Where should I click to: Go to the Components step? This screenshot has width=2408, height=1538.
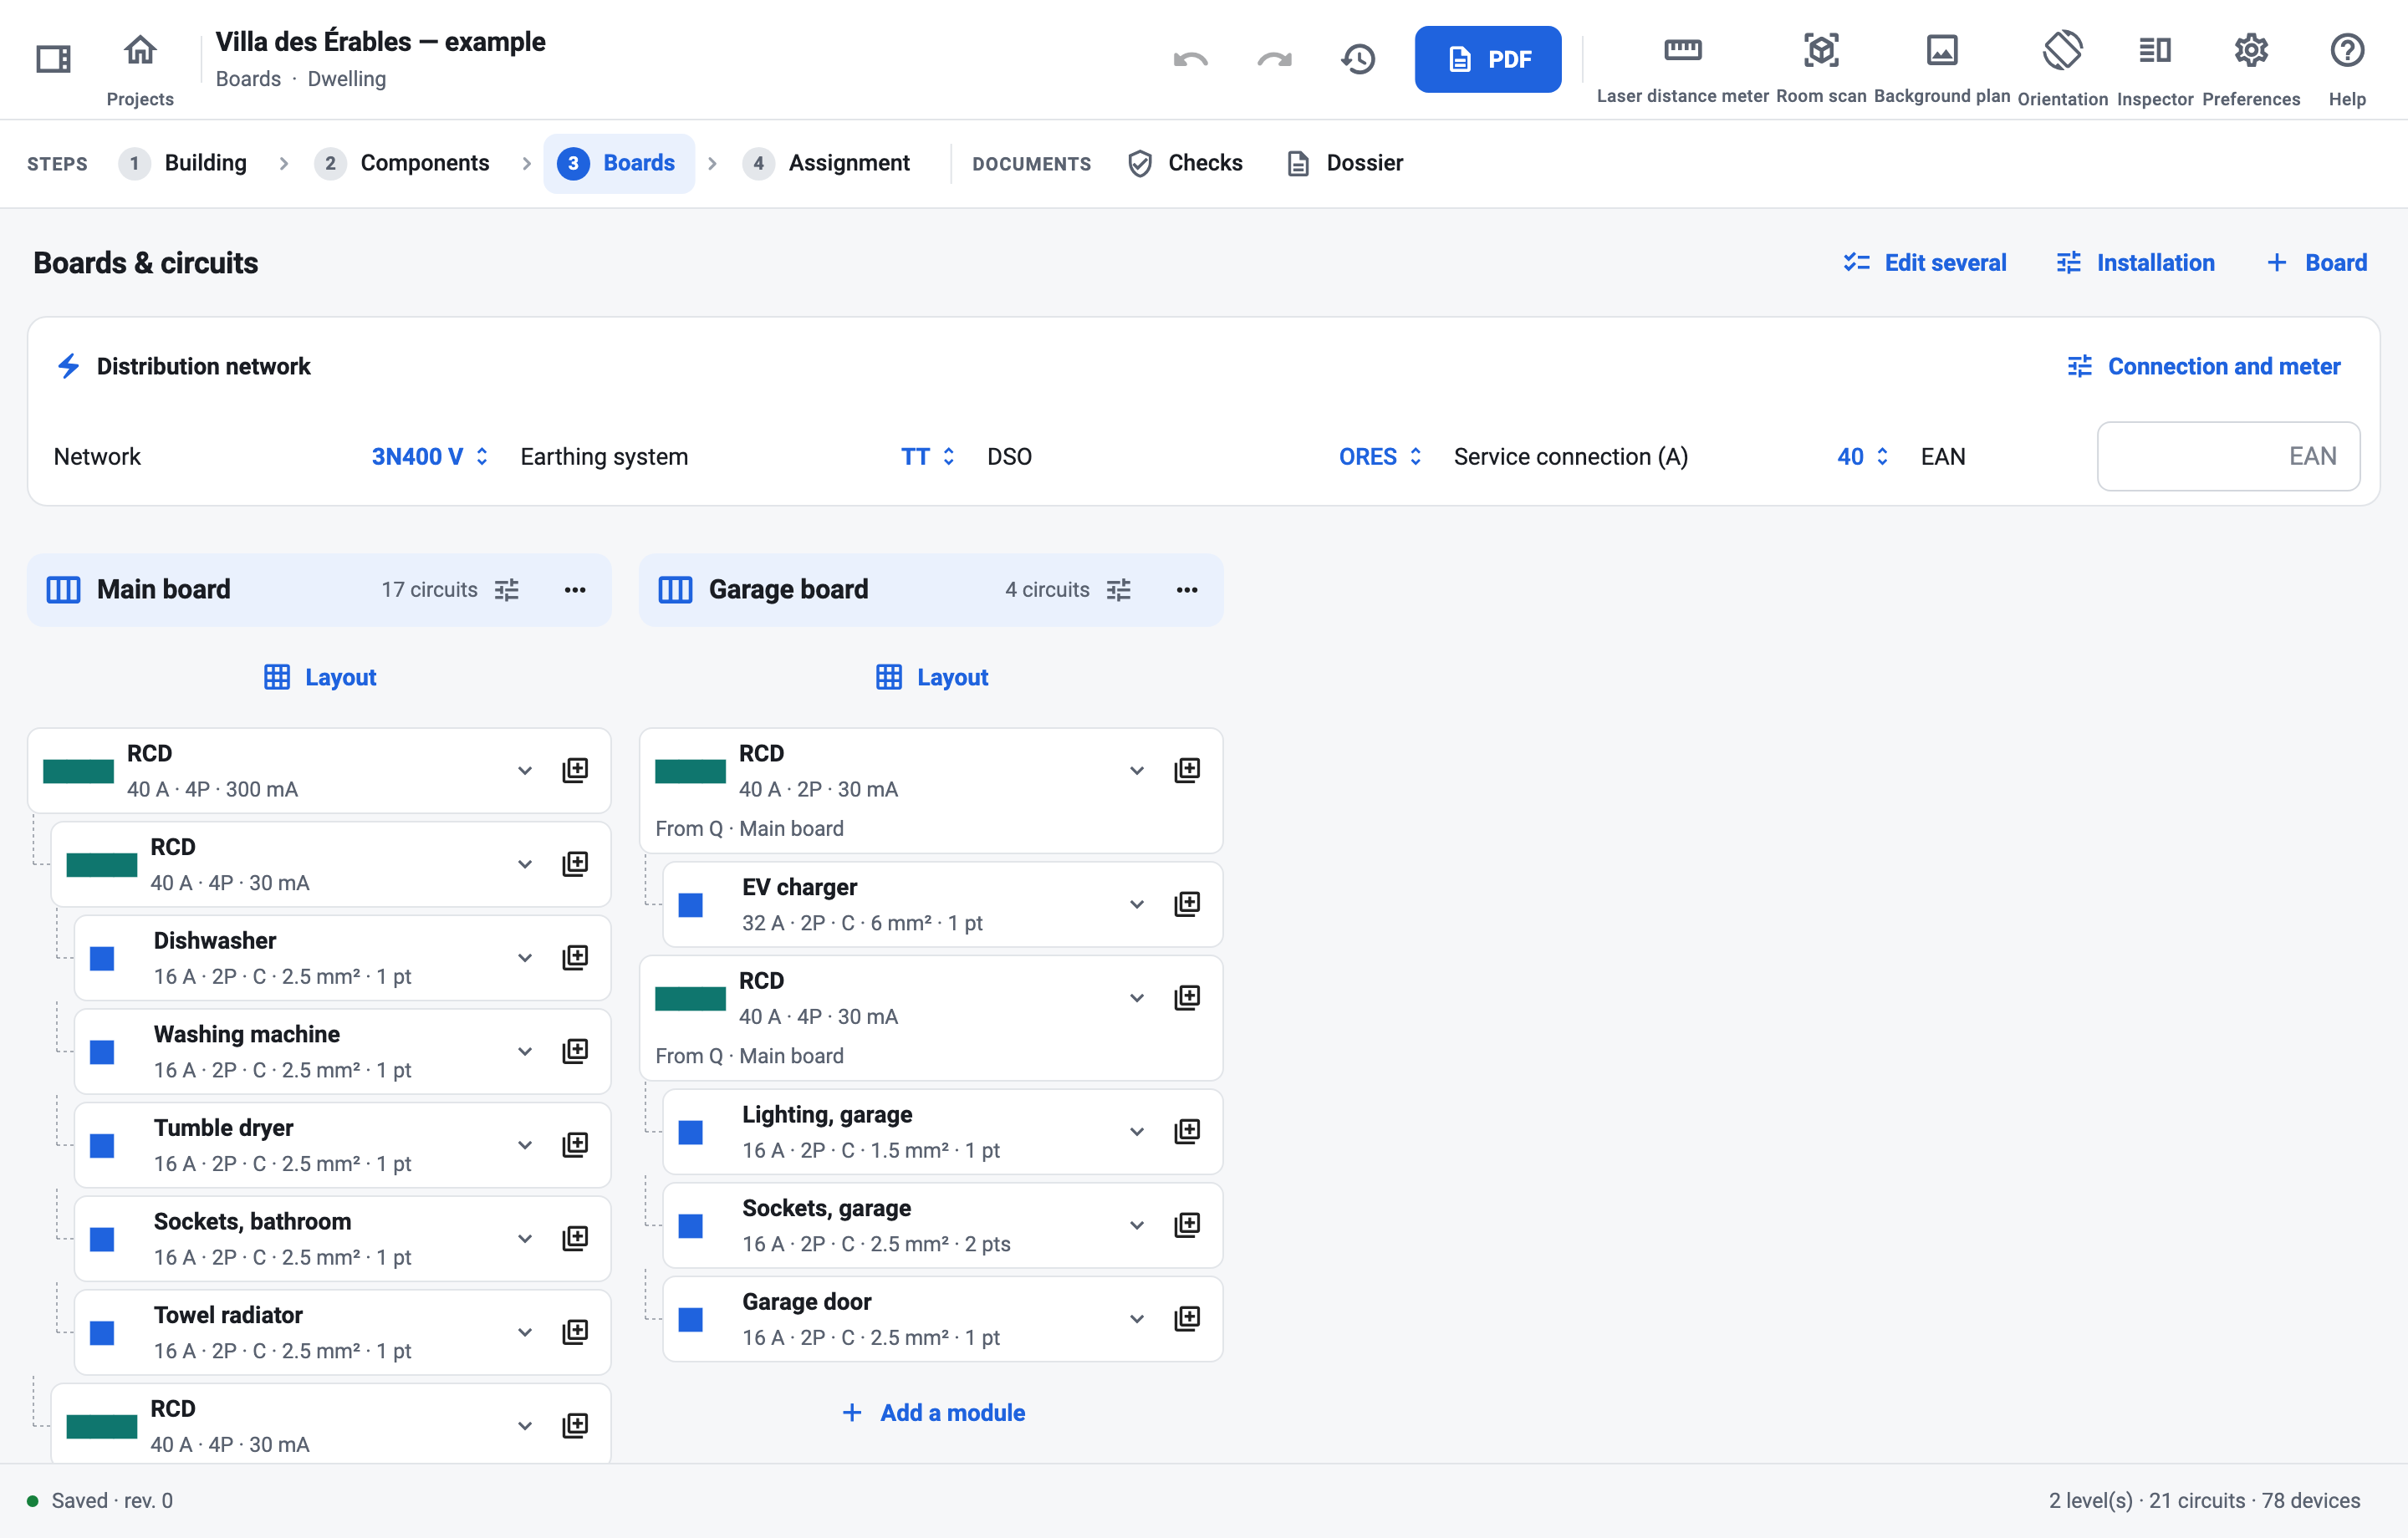[402, 163]
